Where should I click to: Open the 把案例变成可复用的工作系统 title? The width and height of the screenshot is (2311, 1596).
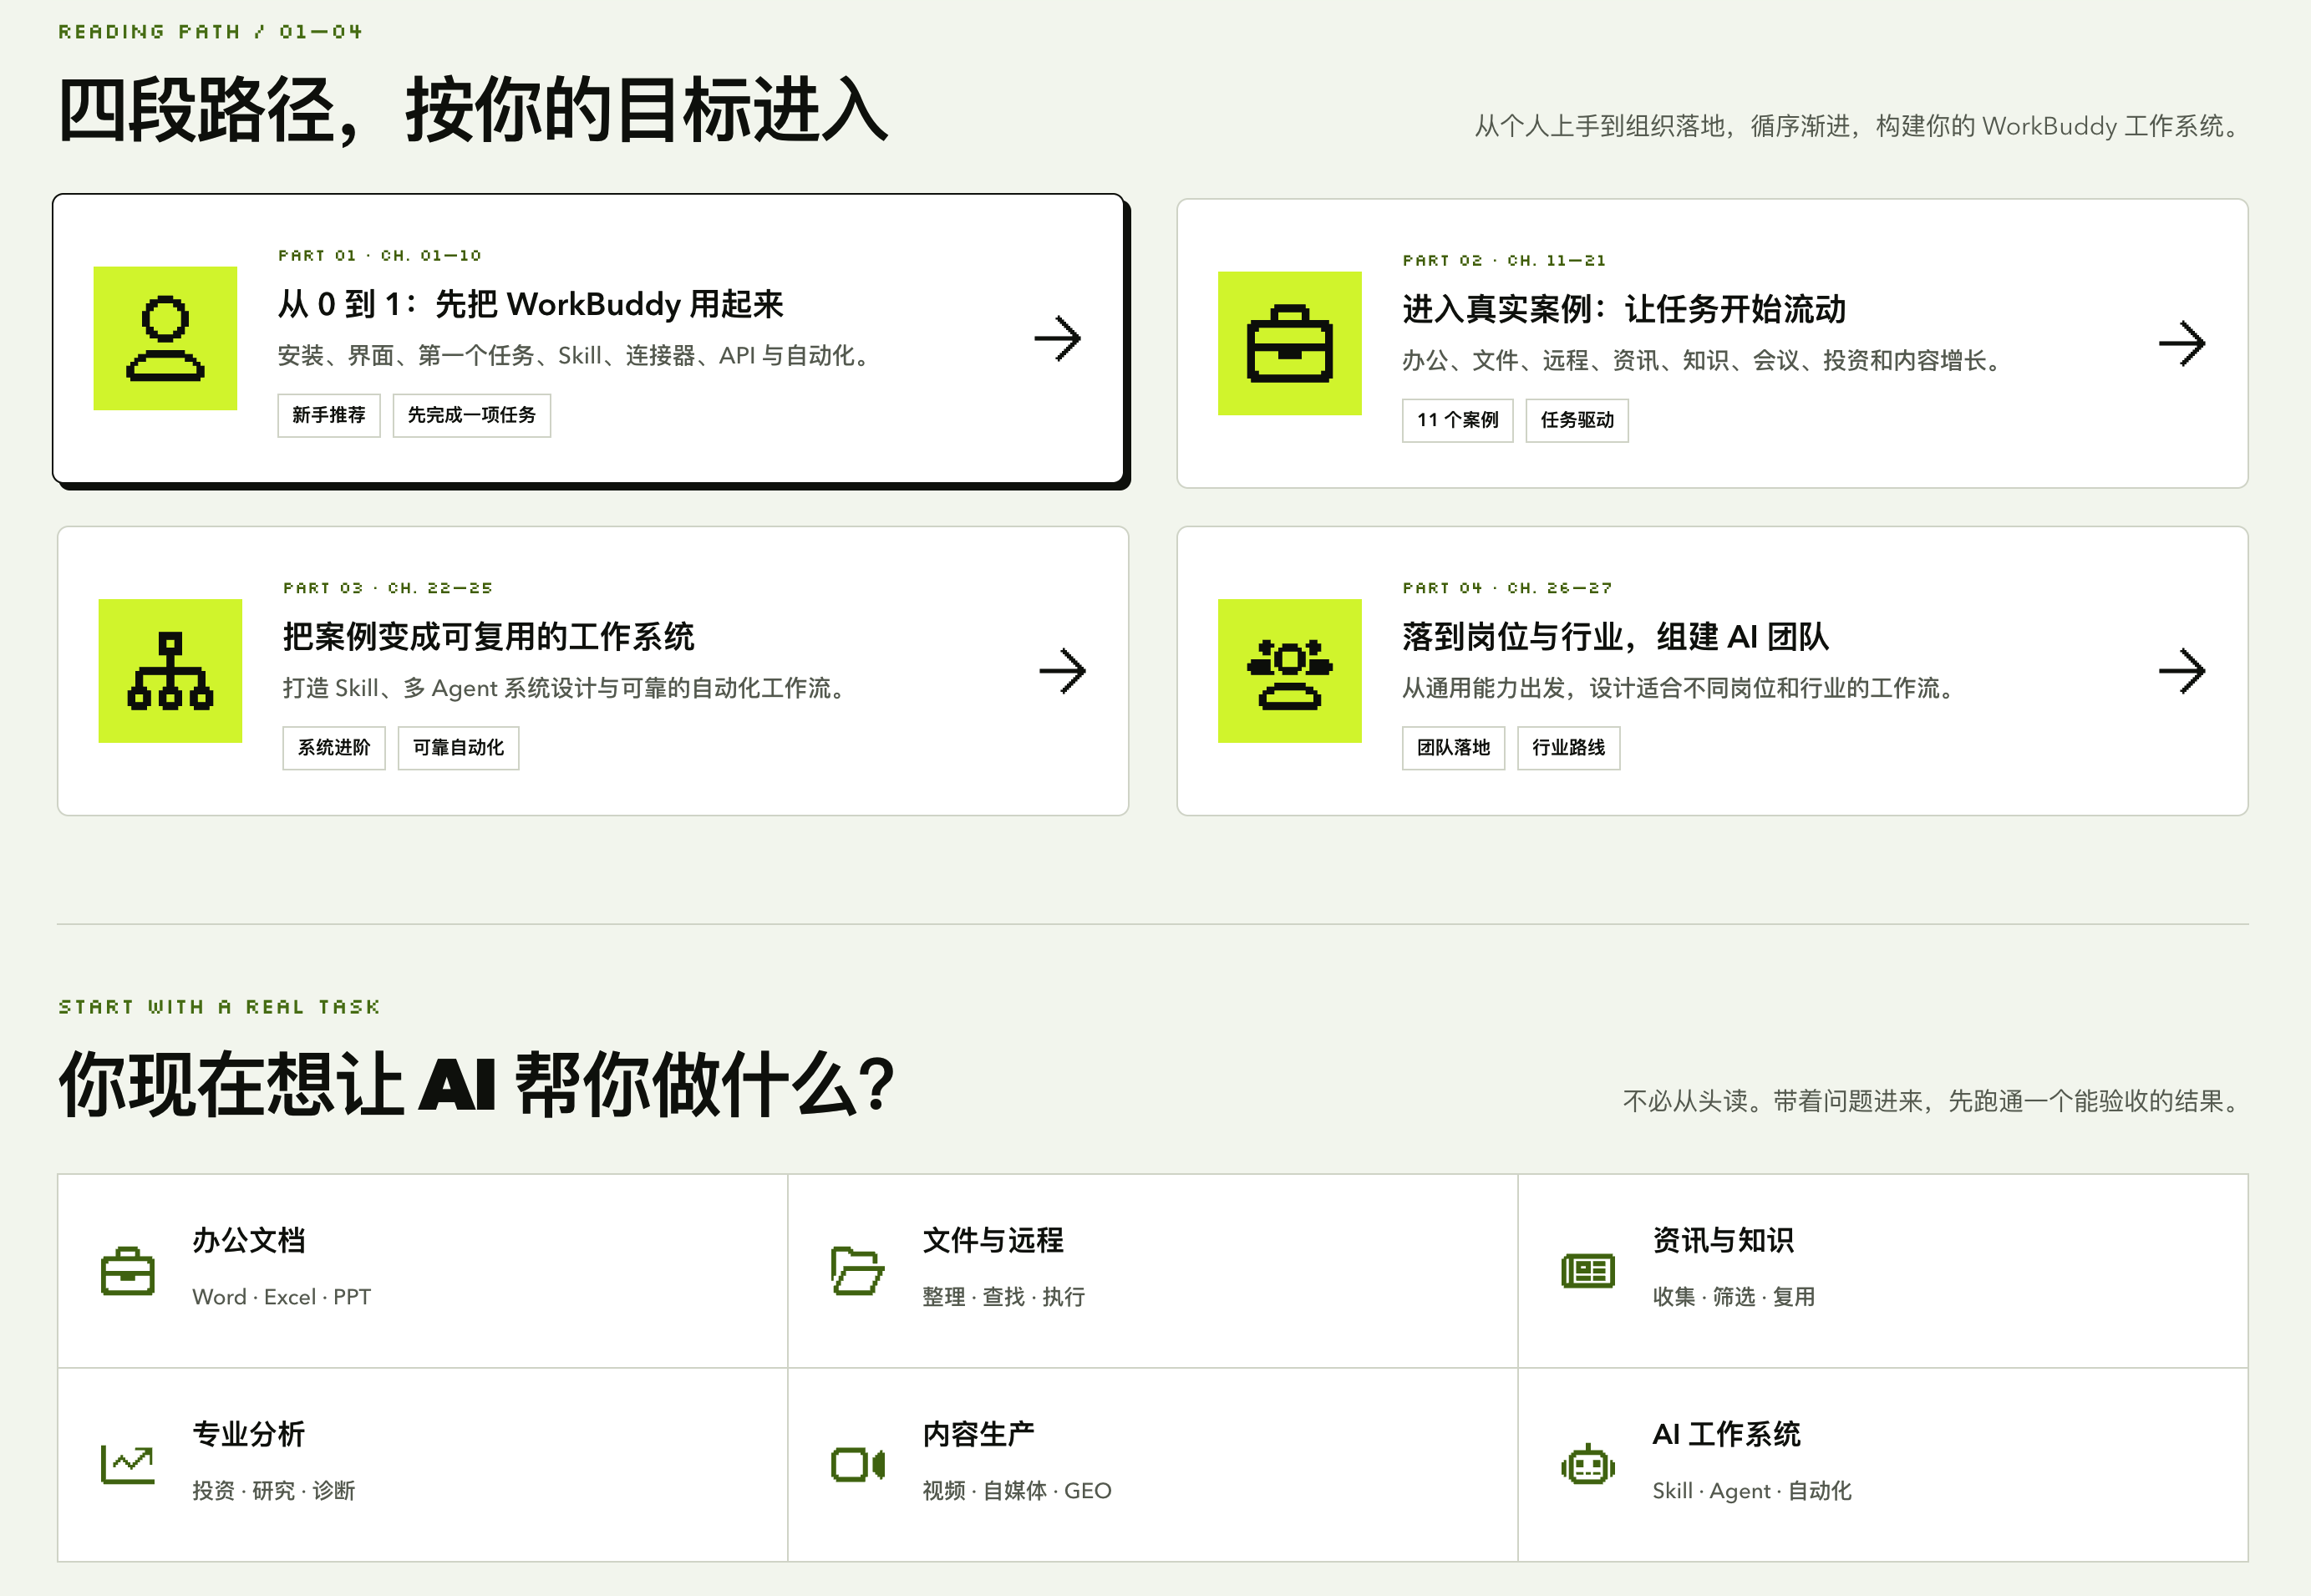click(488, 636)
